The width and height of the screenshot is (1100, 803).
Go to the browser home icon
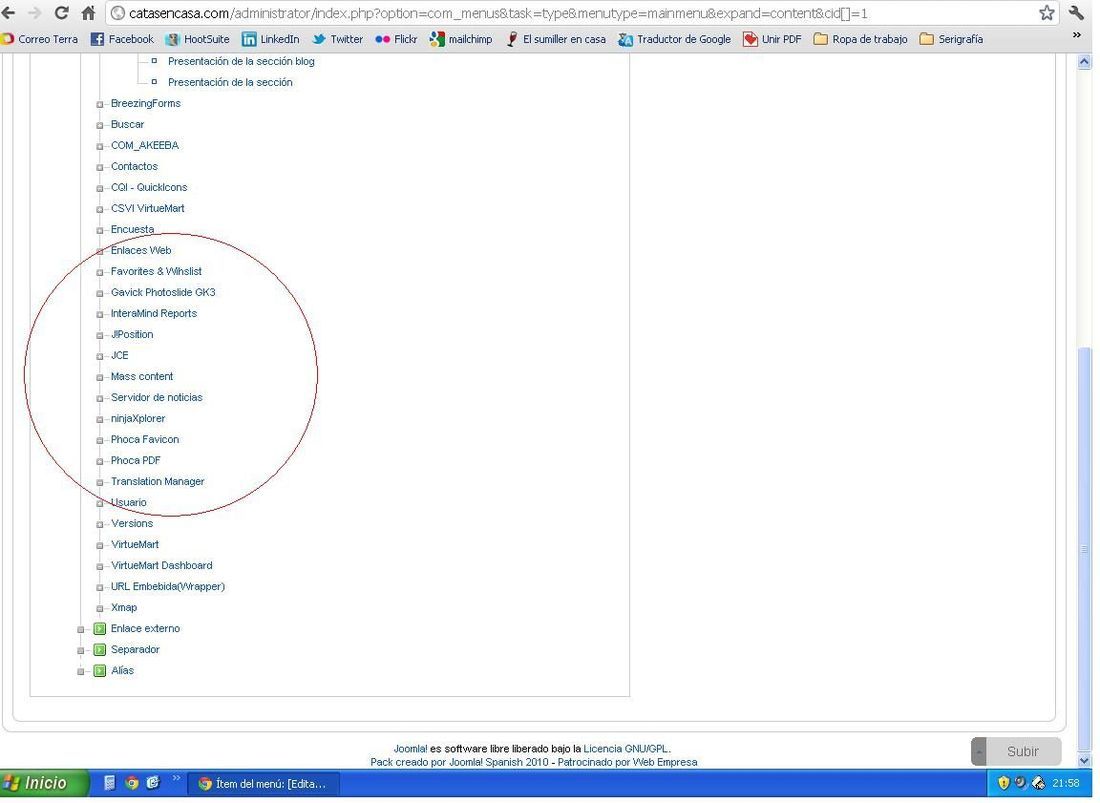pos(88,13)
